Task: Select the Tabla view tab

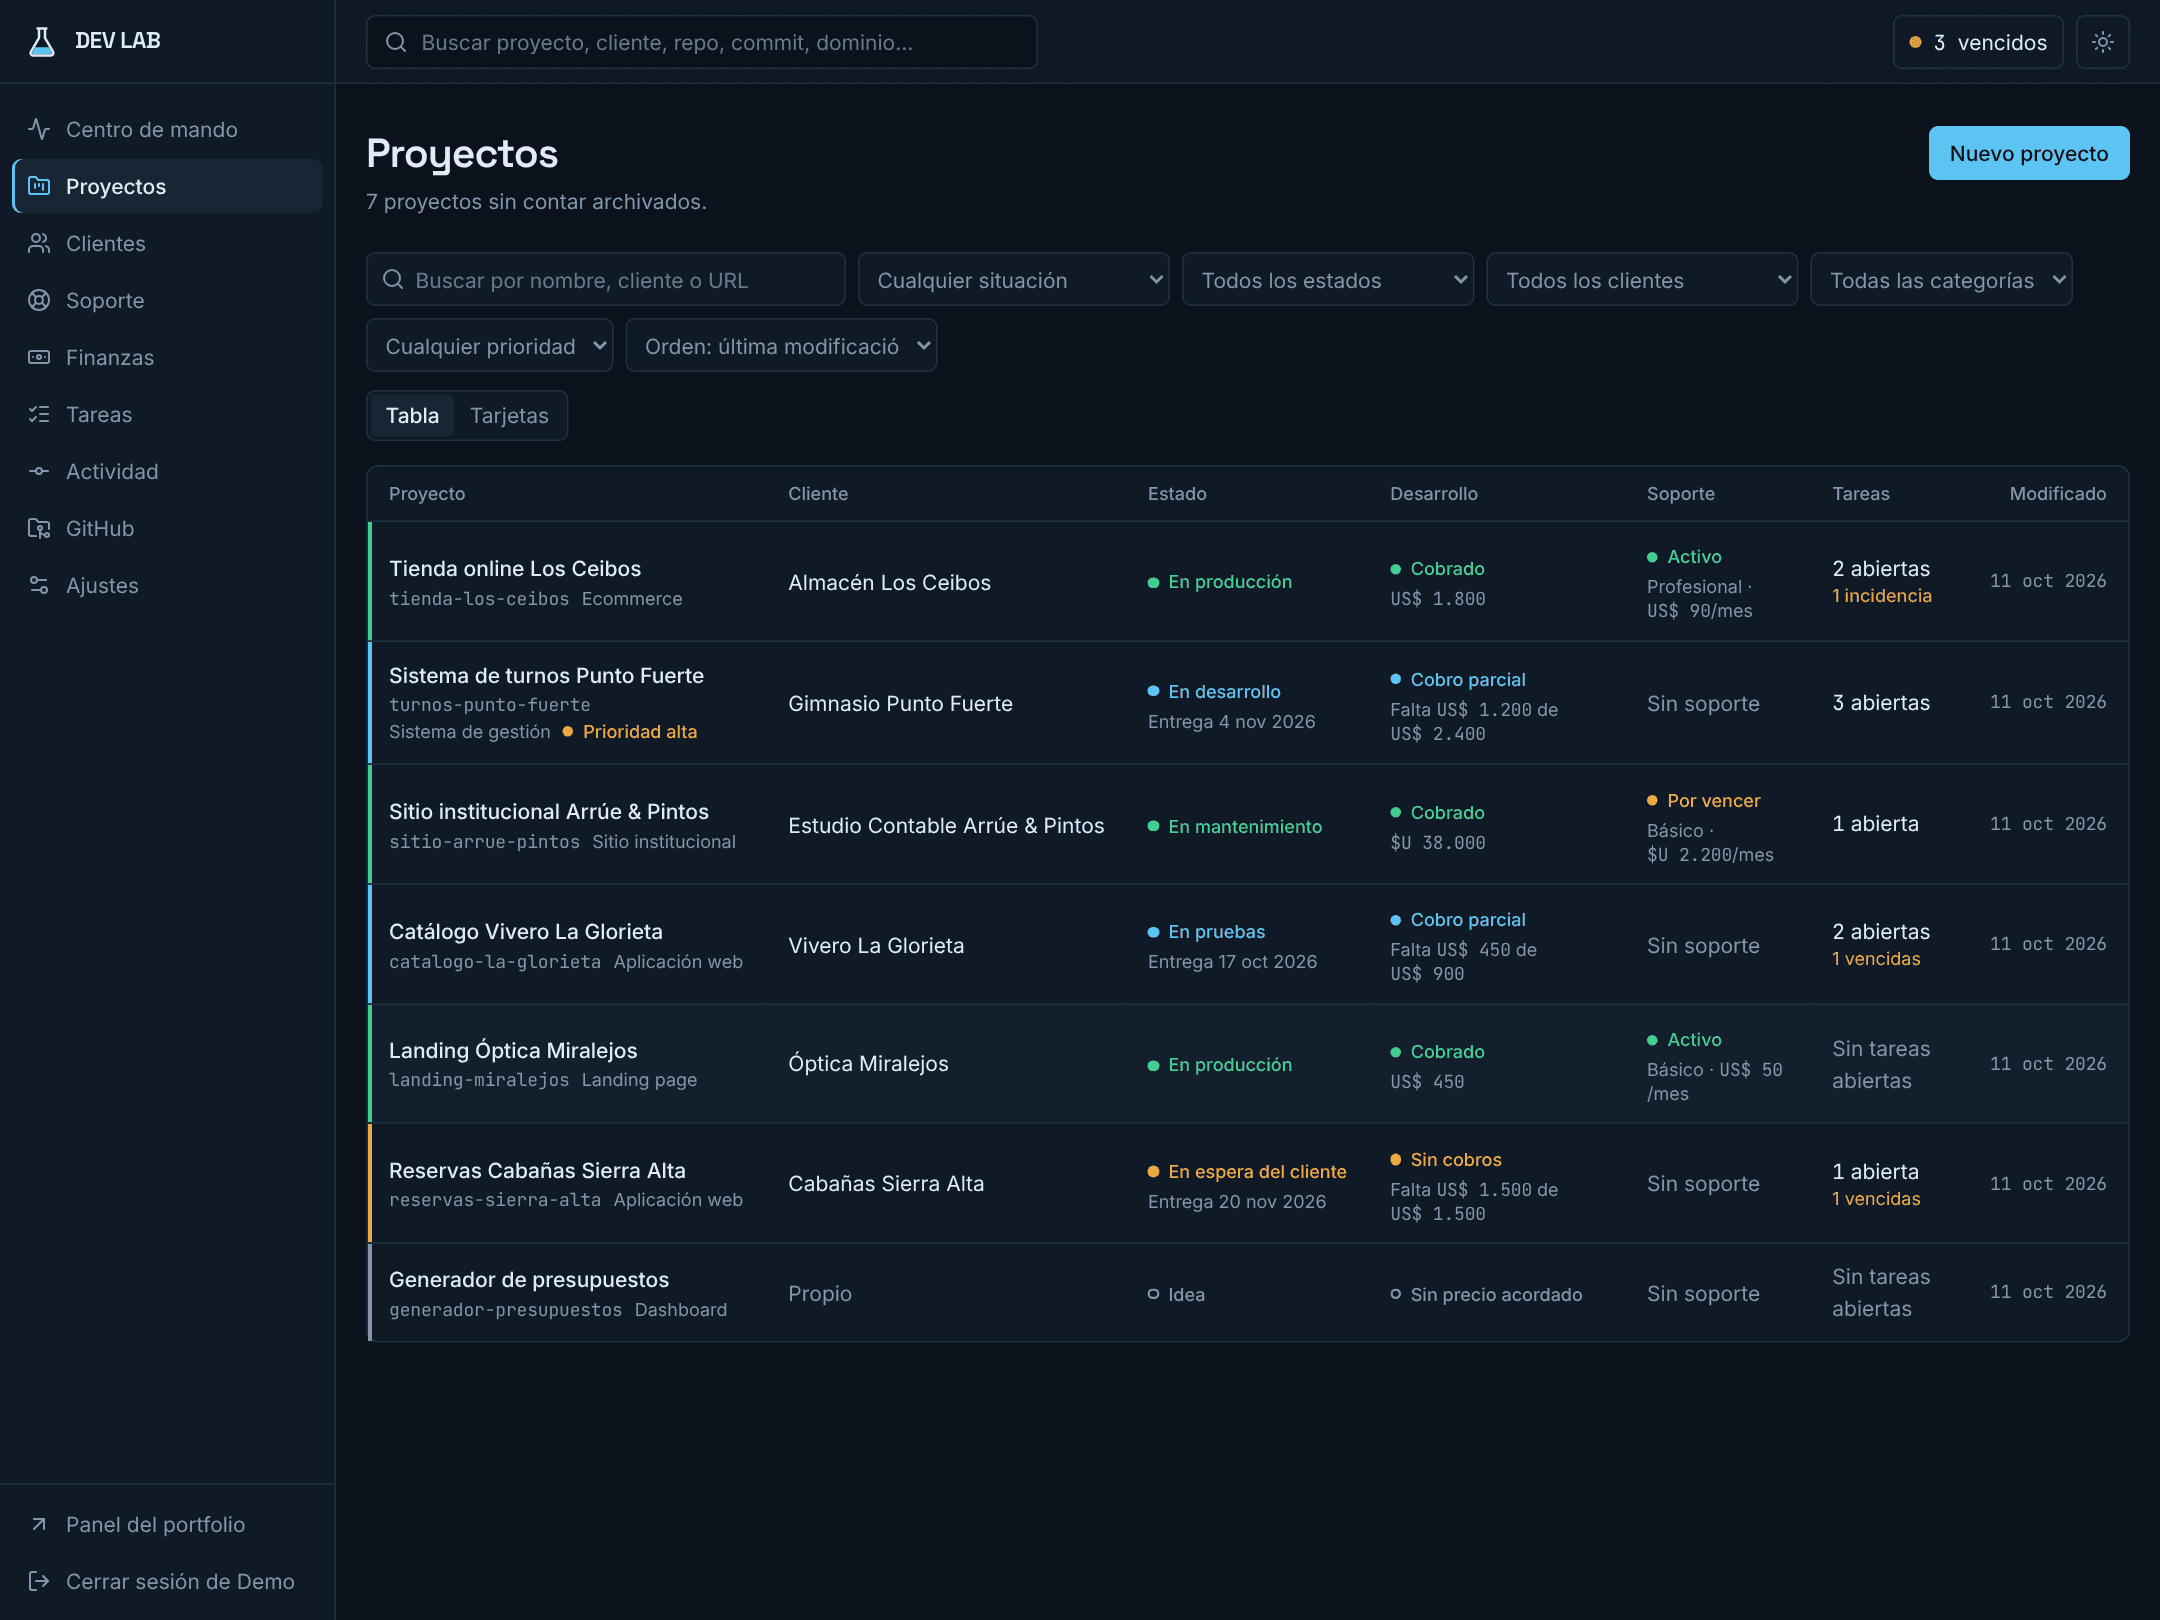Action: click(412, 415)
